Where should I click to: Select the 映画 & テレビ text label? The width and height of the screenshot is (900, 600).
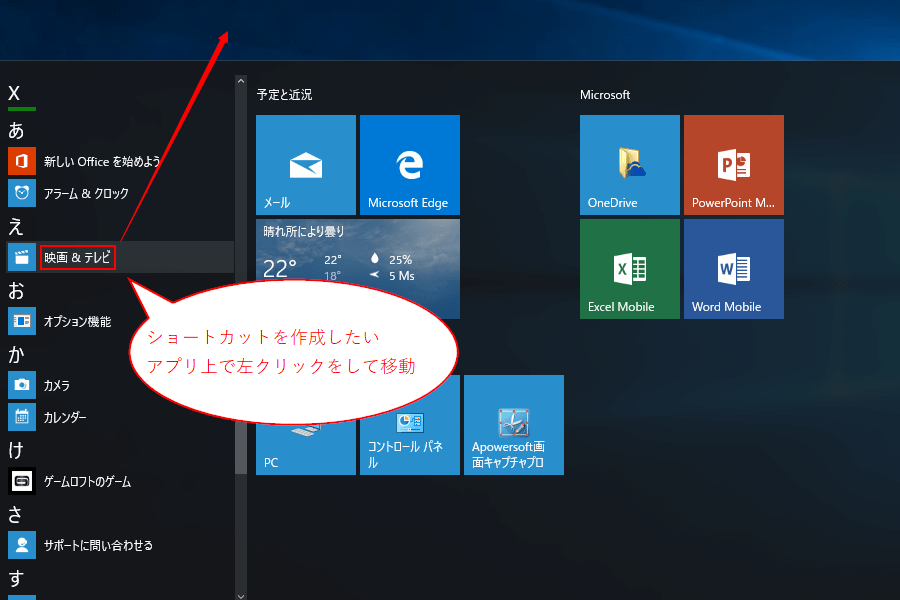click(77, 257)
